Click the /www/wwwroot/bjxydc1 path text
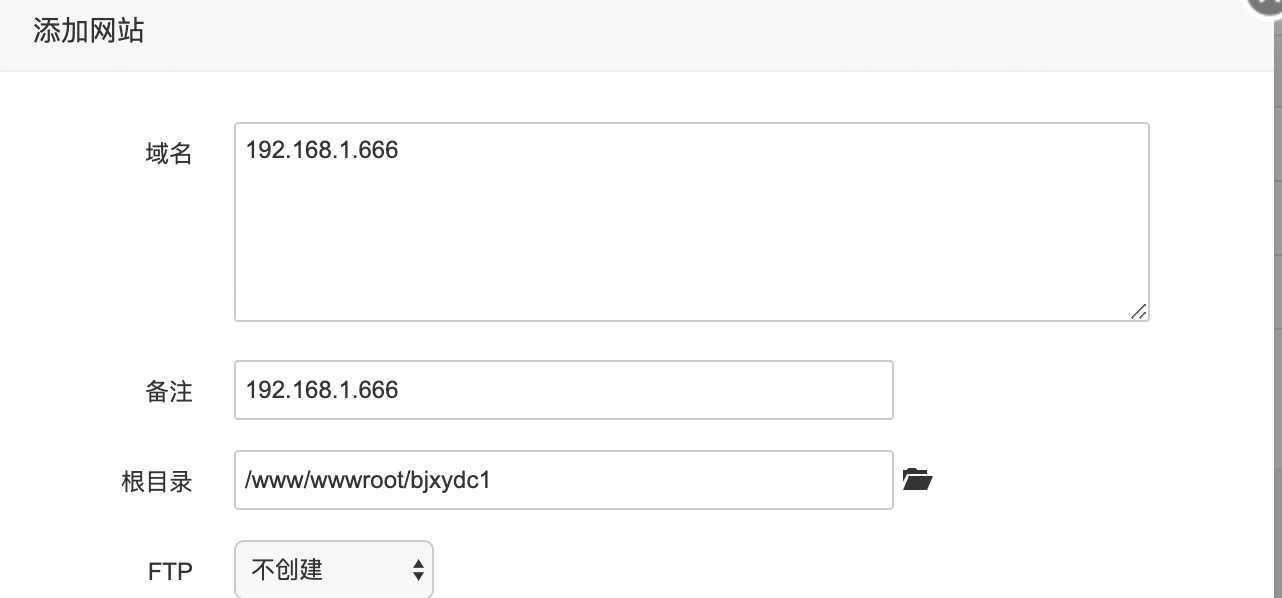Screen dimensions: 1282x598 (368, 480)
